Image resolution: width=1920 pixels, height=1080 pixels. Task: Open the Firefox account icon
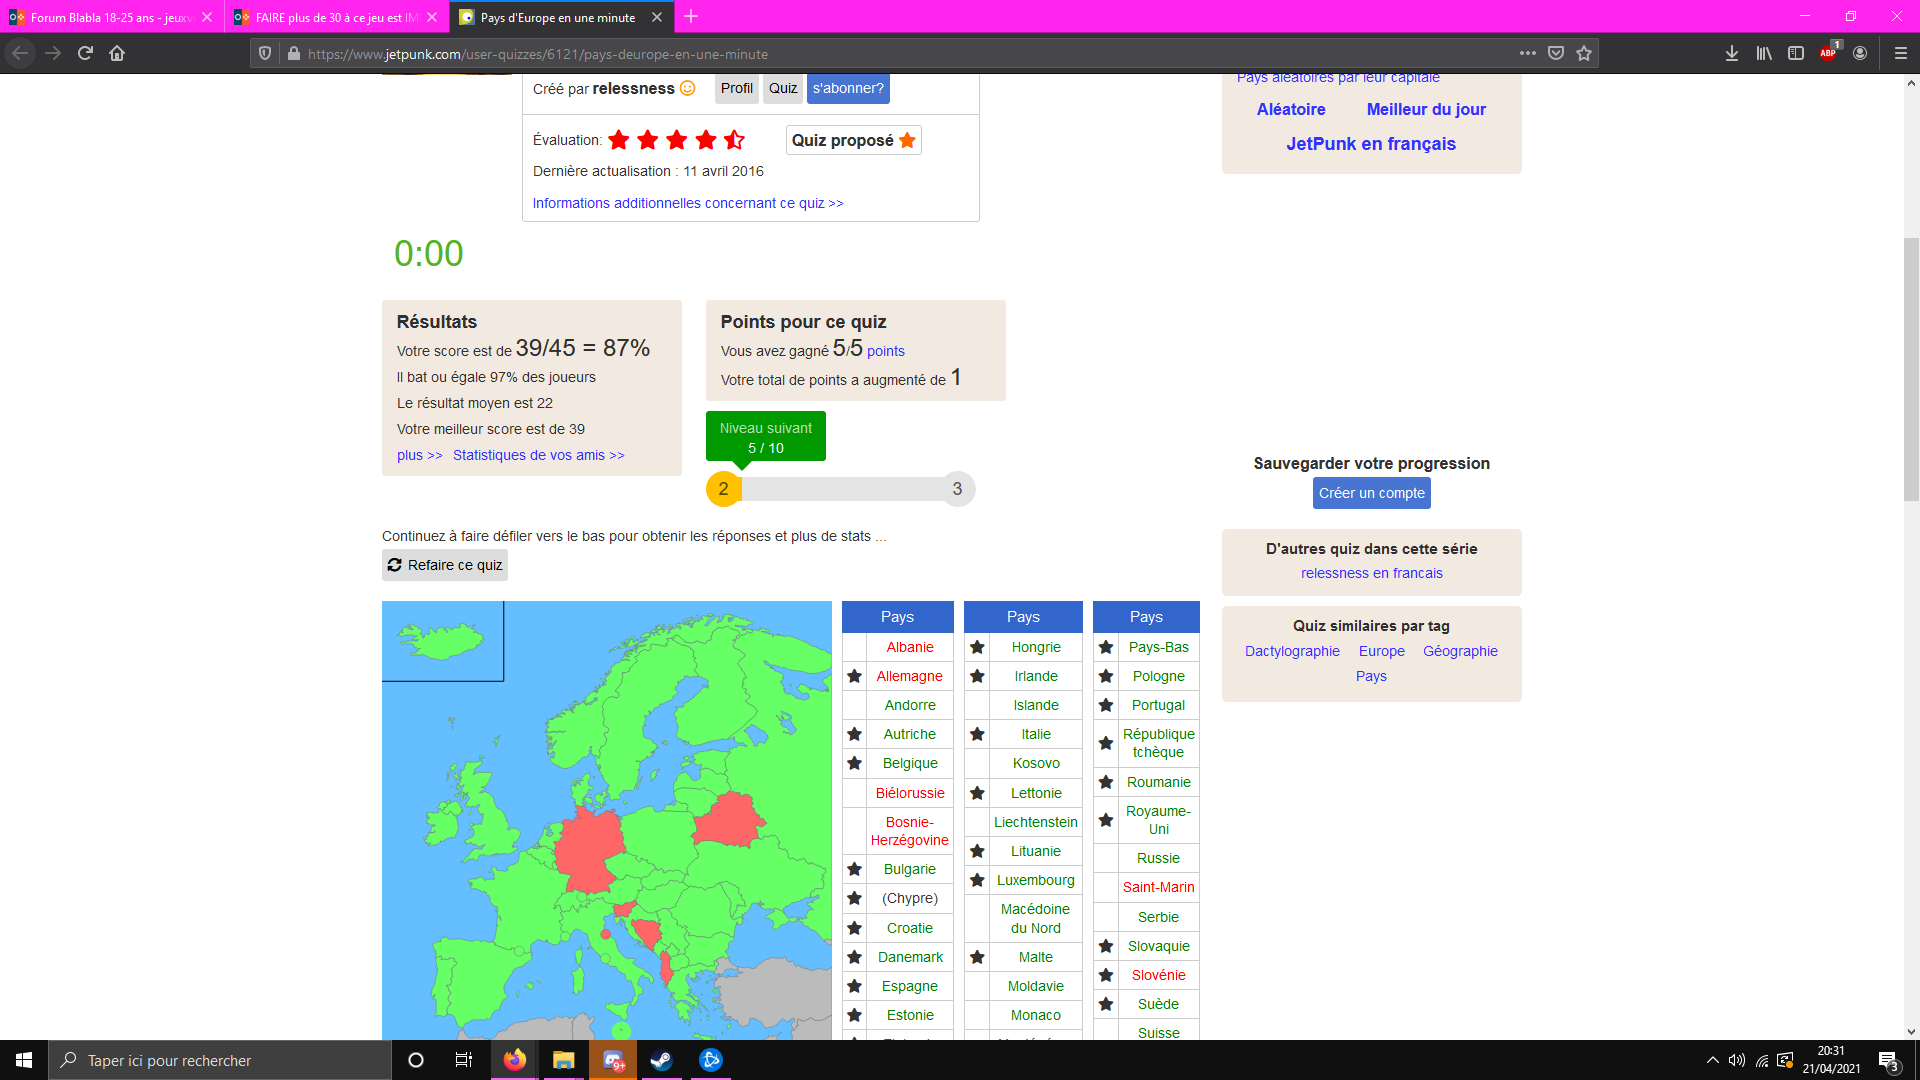[x=1860, y=54]
